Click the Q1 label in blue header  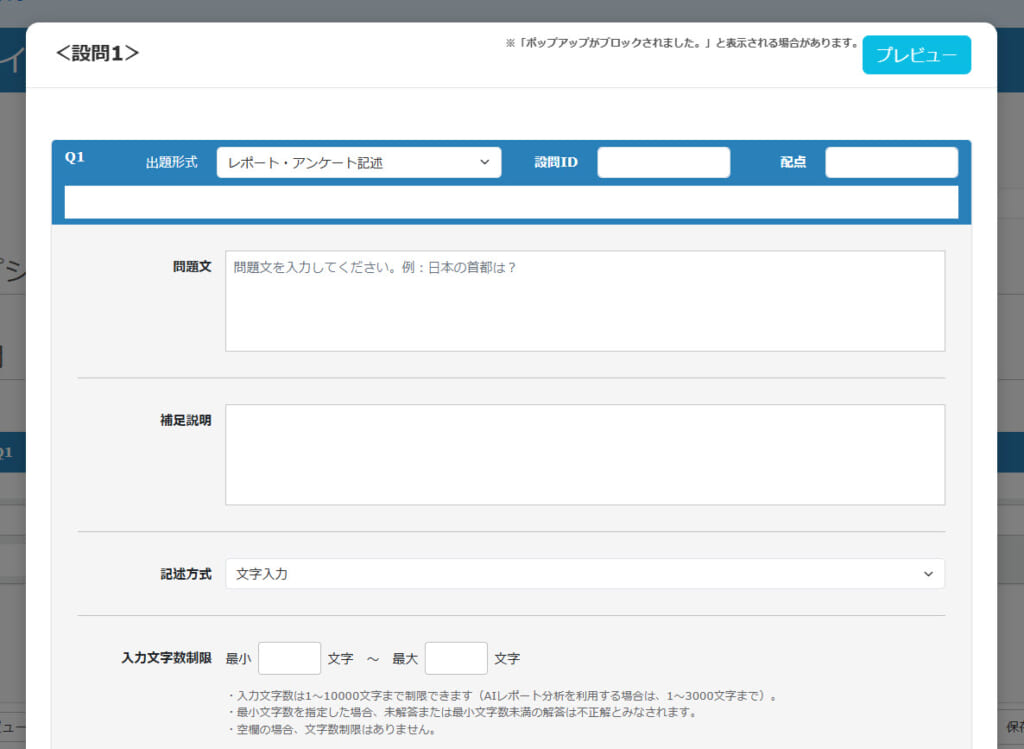[75, 158]
